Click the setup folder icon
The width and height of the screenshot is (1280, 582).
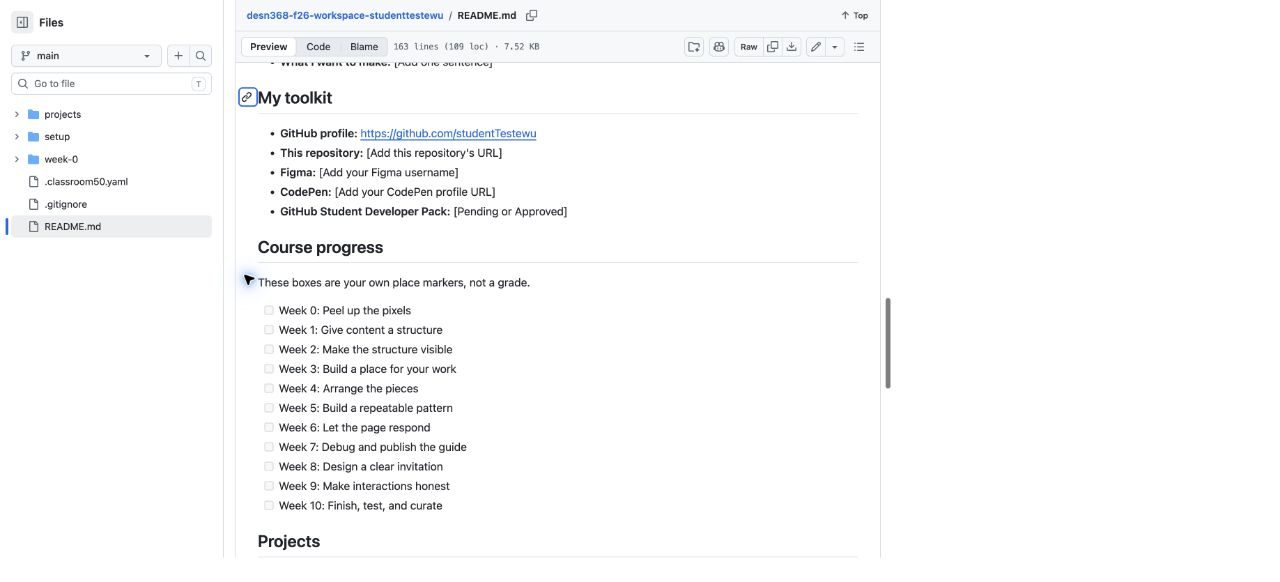(33, 136)
